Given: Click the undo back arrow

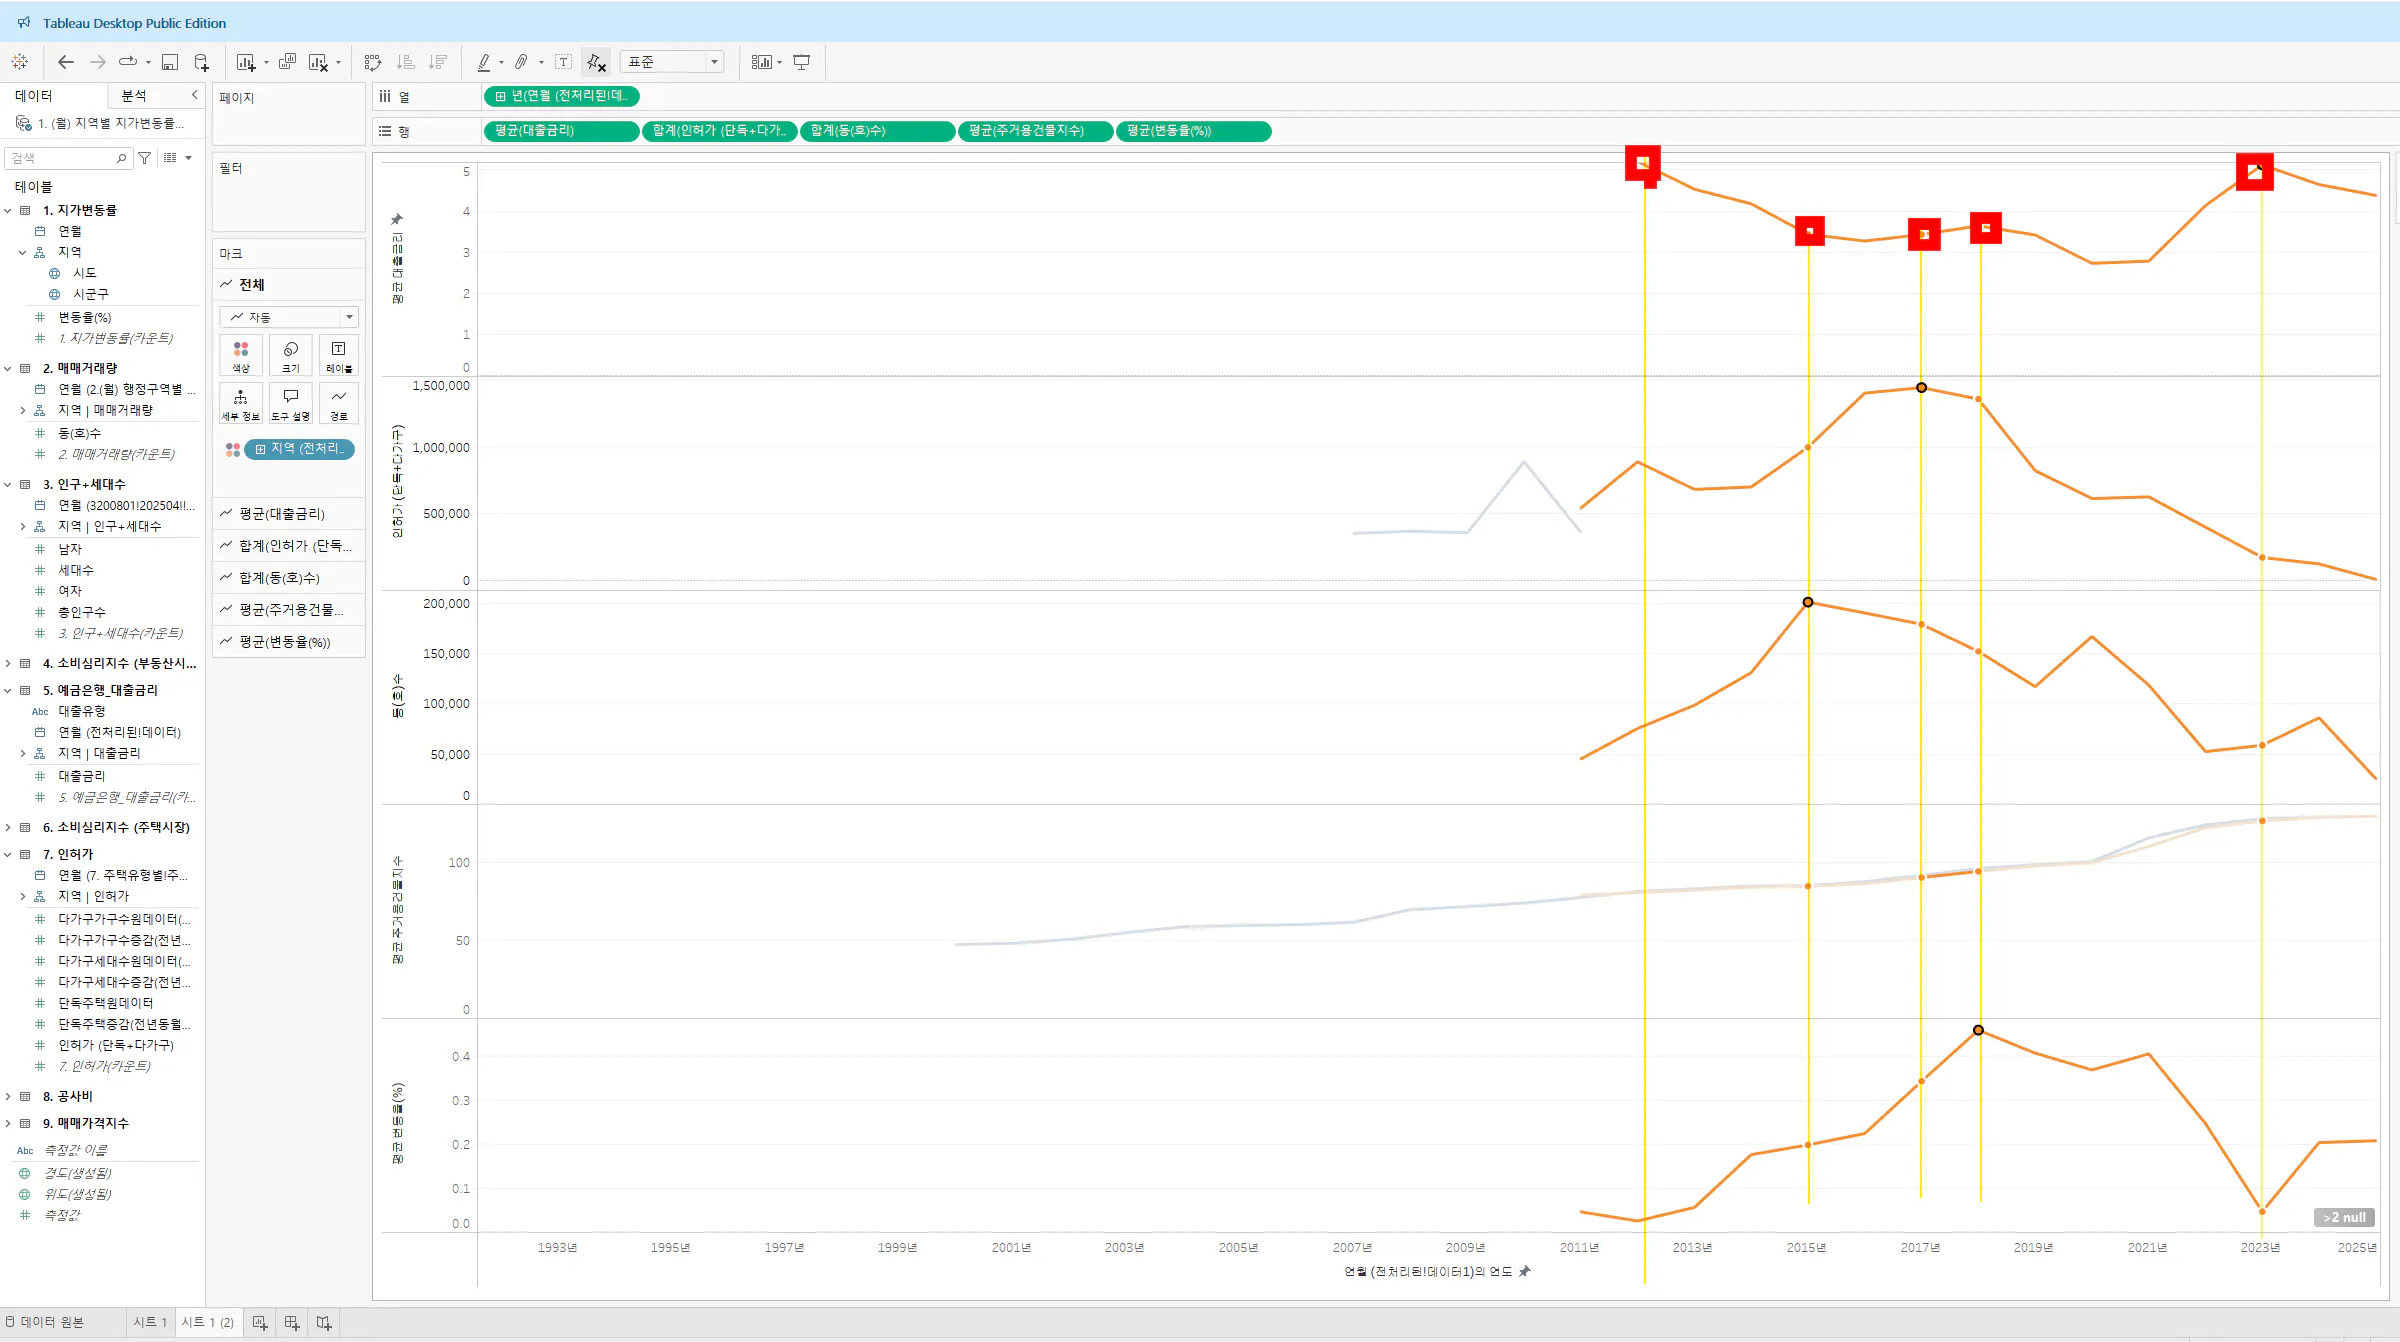Looking at the screenshot, I should pos(66,62).
